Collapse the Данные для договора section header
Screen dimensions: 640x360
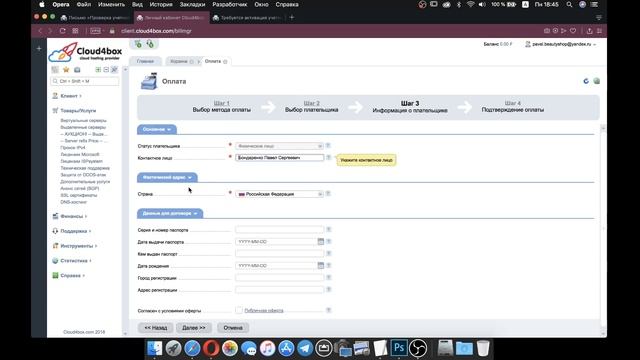(x=170, y=213)
